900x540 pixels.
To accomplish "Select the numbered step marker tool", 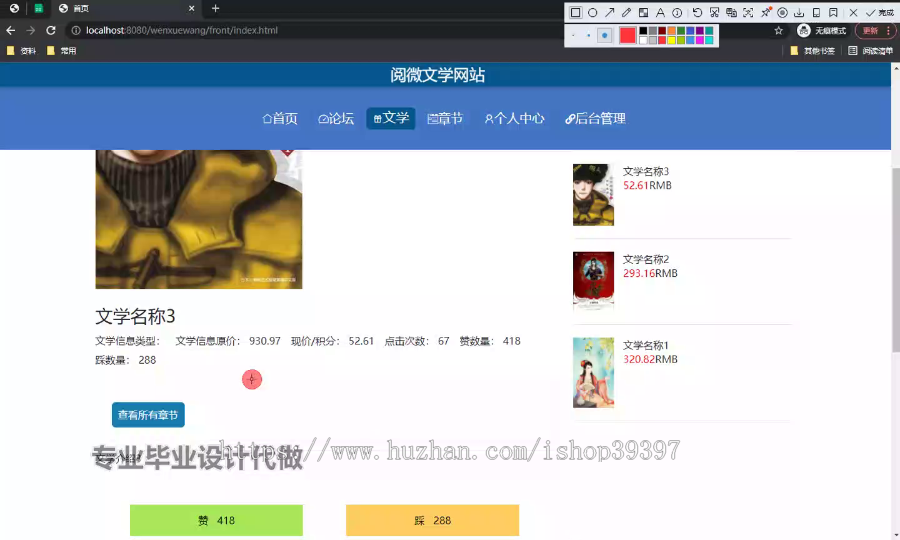I will (677, 13).
